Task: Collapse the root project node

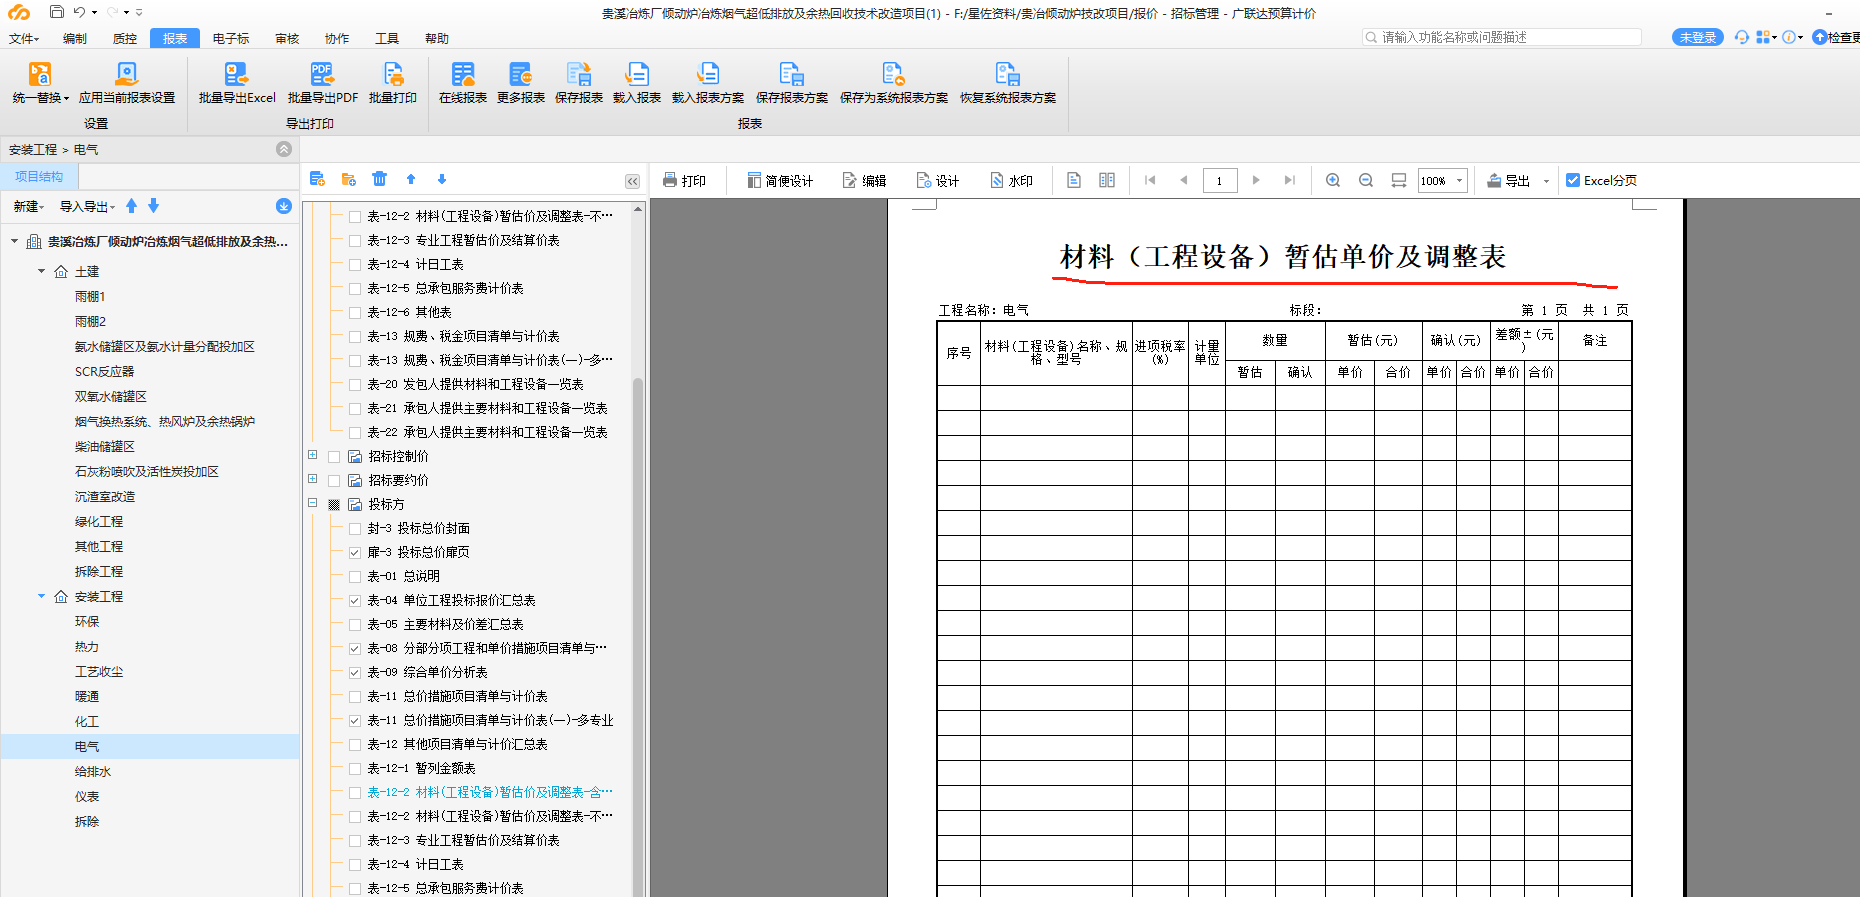Action: (x=14, y=241)
